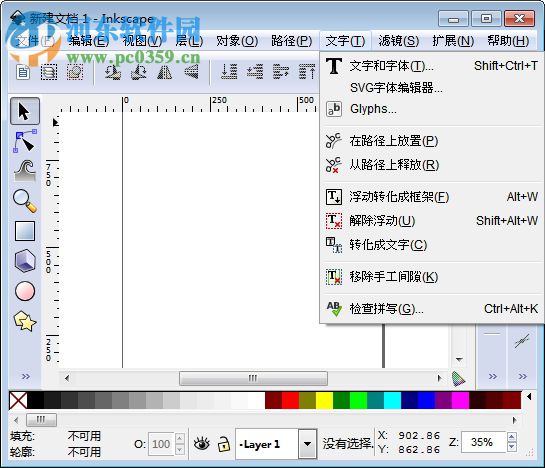Click the no-color X swatch
The width and height of the screenshot is (545, 468).
click(x=18, y=401)
